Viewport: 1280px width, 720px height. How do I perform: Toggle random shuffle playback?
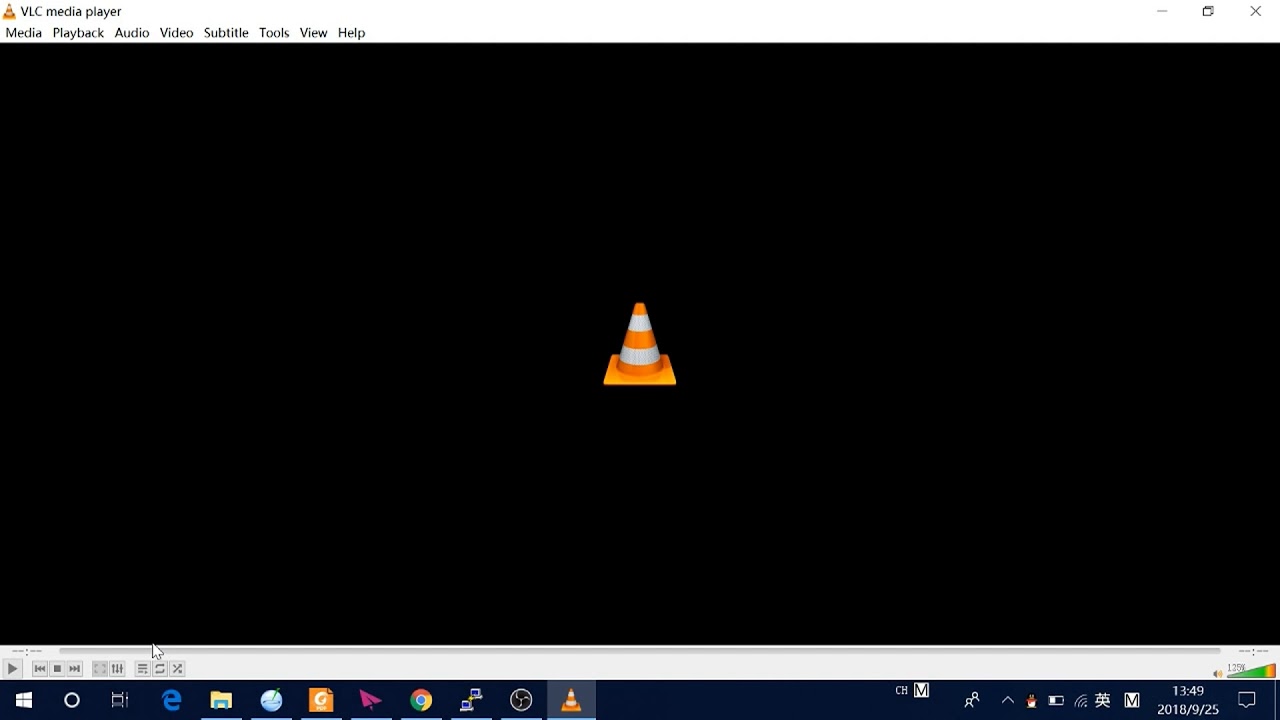tap(178, 669)
